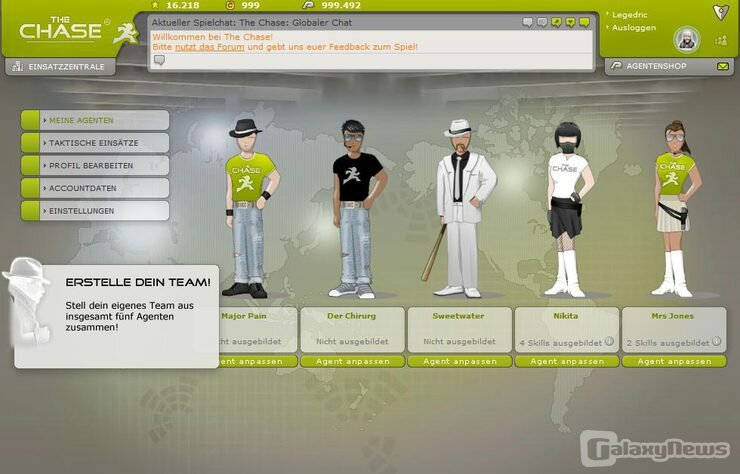Image resolution: width=740 pixels, height=474 pixels.
Task: Click the green chat bubble with down arrow
Action: click(571, 22)
